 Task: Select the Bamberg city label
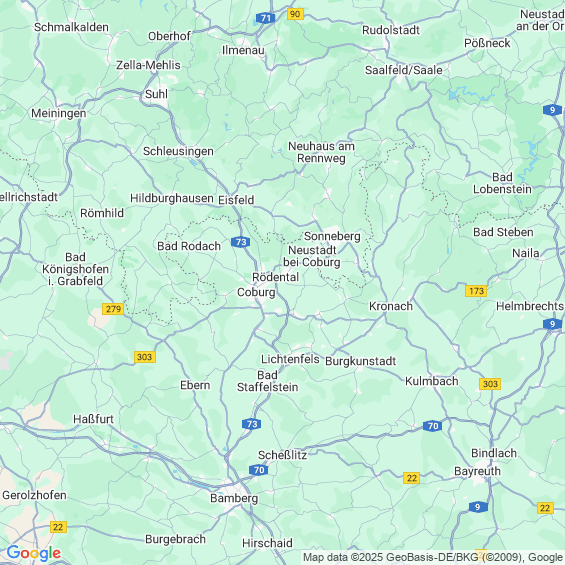point(234,498)
